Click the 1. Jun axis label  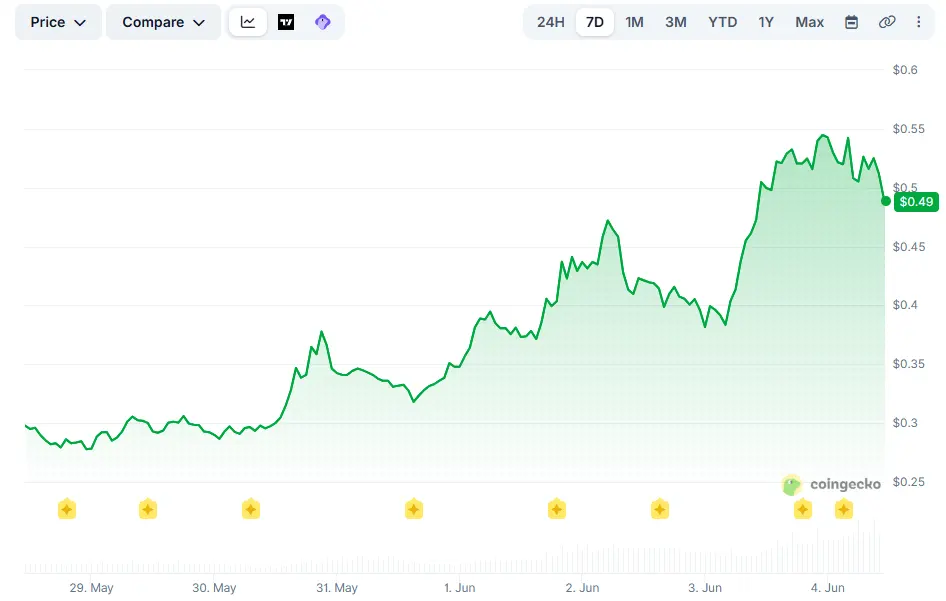pos(460,588)
